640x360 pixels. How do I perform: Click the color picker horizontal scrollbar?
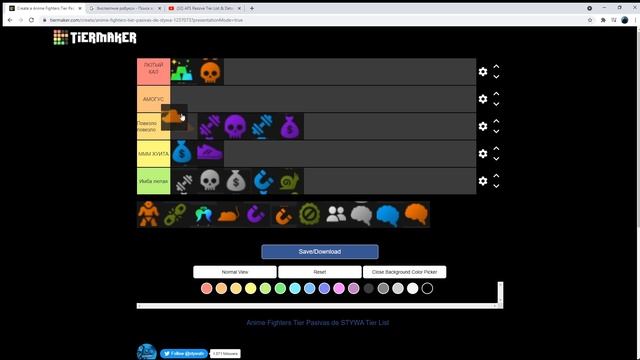click(317, 306)
